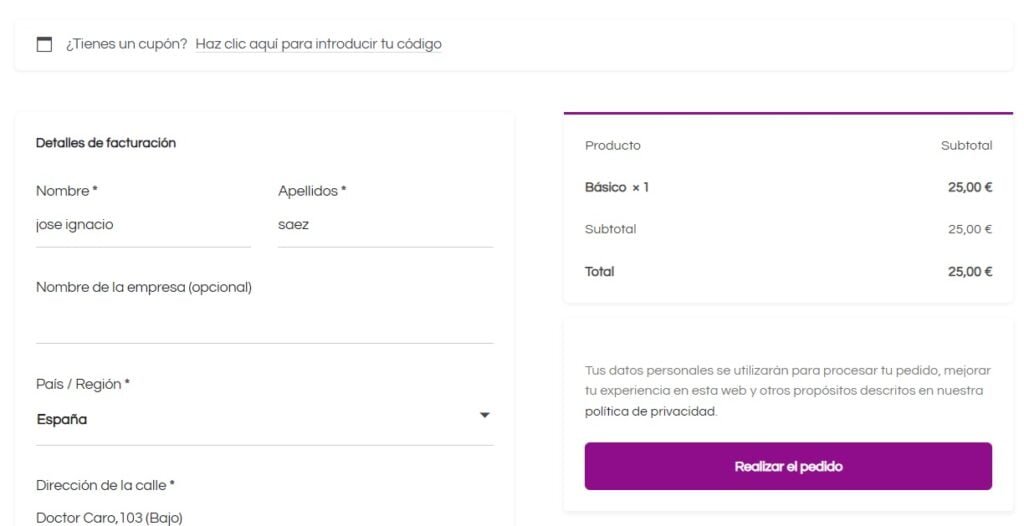Click the Producto column header
Viewport: 1024px width, 526px height.
(x=613, y=146)
